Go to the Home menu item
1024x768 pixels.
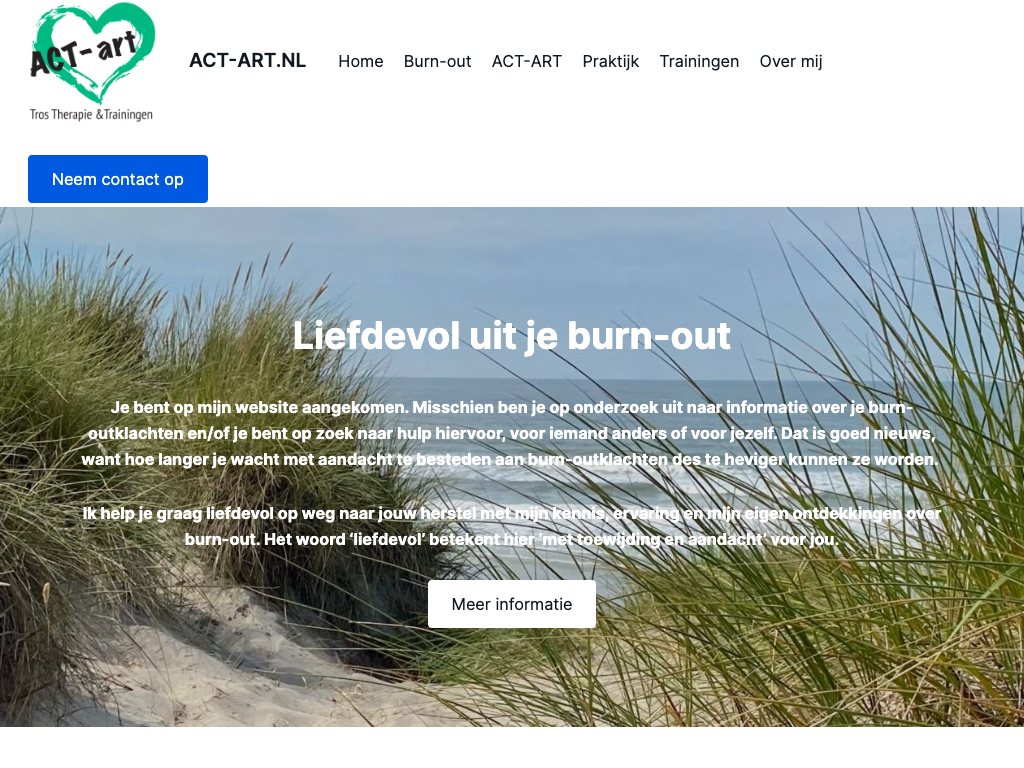360,61
